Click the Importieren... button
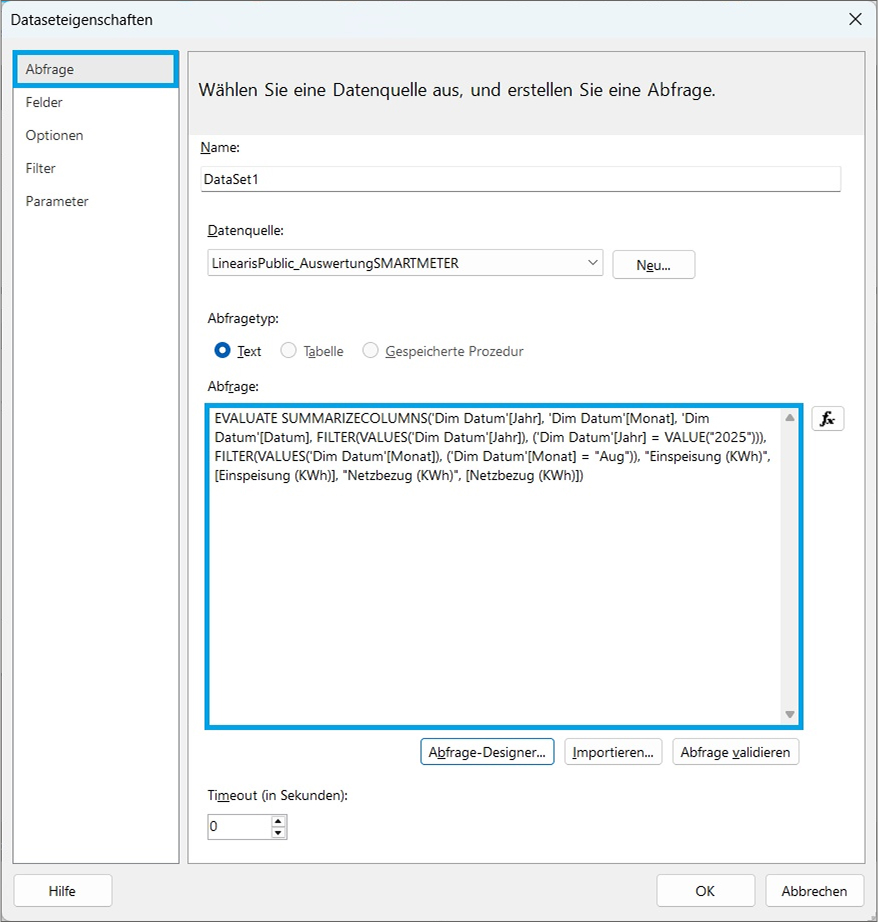 pos(613,752)
